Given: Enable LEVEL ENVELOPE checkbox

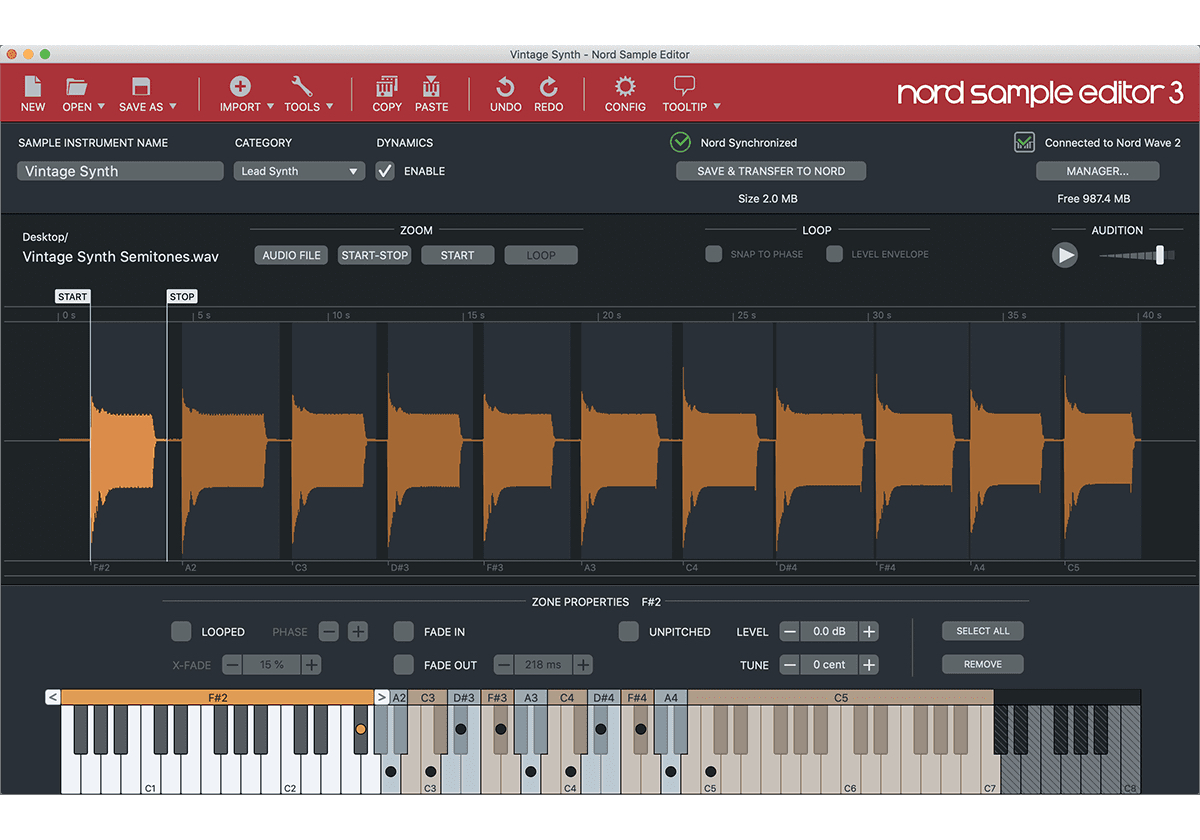Looking at the screenshot, I should pos(834,254).
